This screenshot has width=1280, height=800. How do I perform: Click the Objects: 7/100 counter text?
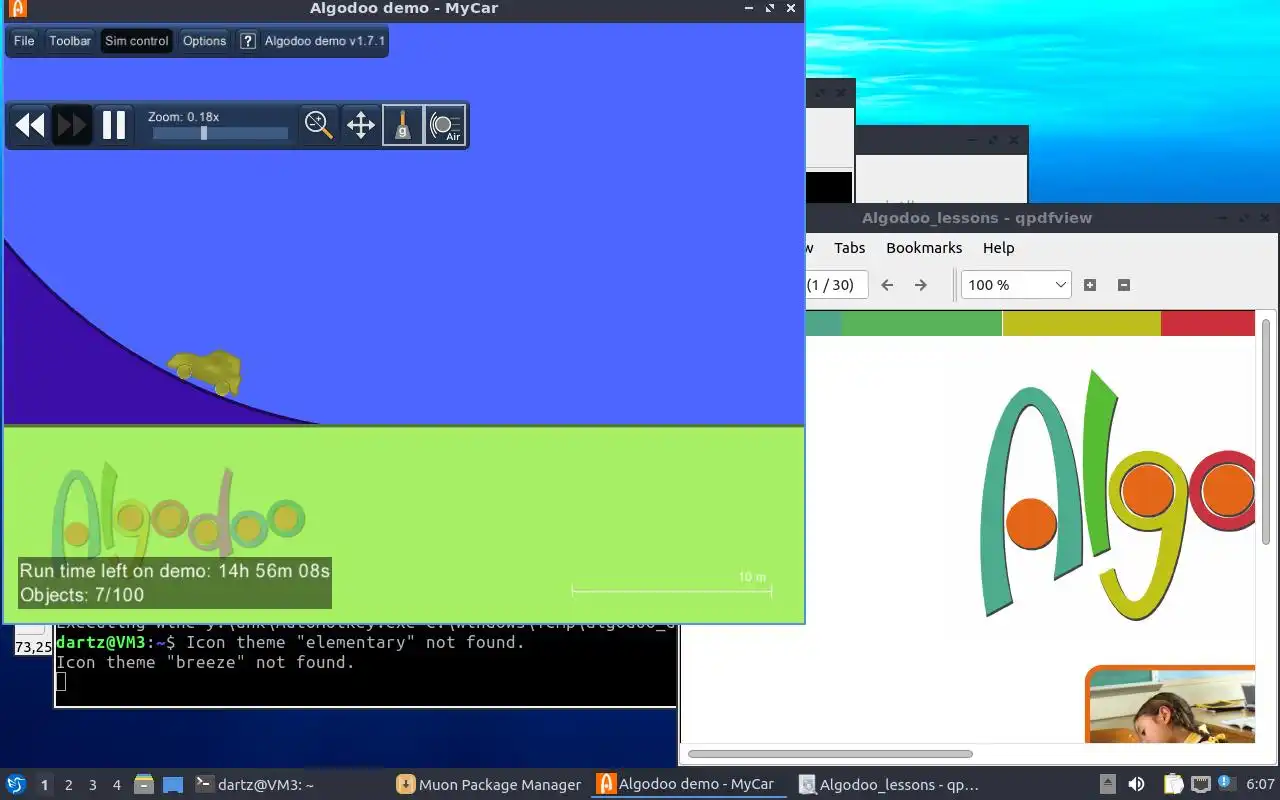pos(82,595)
